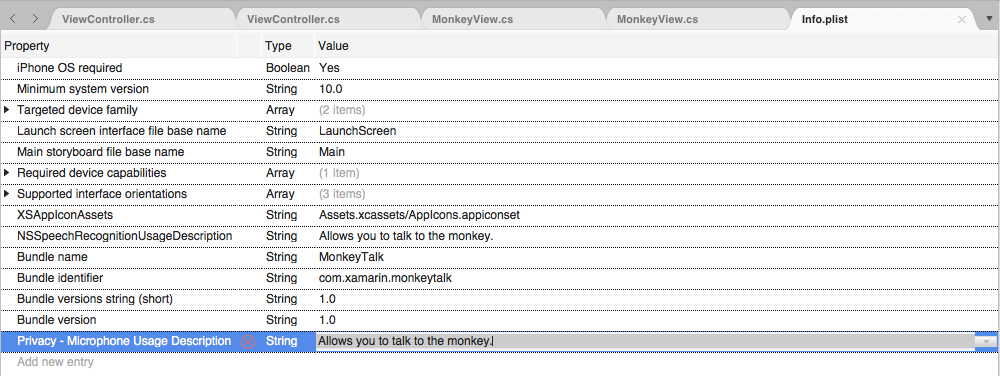Select the Bundle name value MonkeyTalk
This screenshot has width=1000, height=376.
351,257
